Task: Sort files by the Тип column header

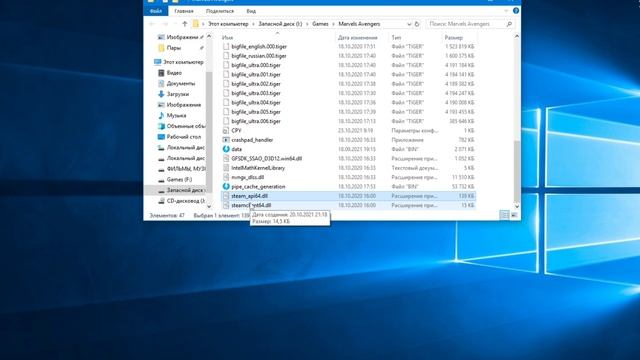Action: tap(396, 37)
